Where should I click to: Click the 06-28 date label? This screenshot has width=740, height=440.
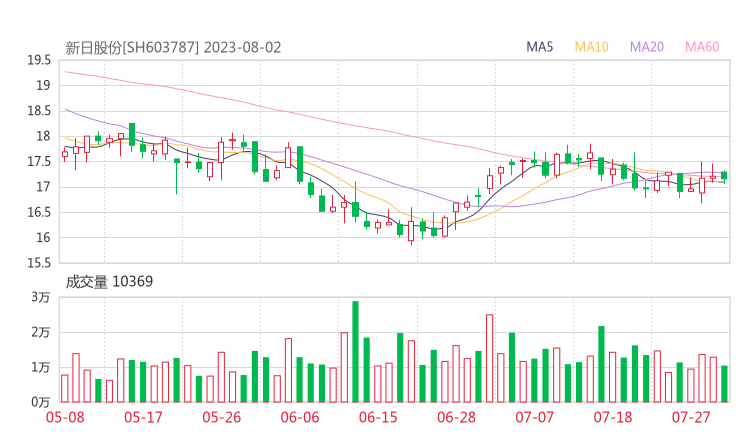pos(456,417)
